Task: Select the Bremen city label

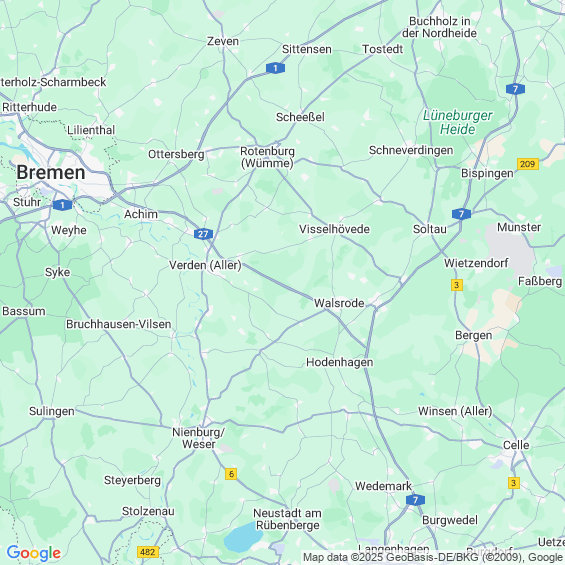Action: (51, 172)
